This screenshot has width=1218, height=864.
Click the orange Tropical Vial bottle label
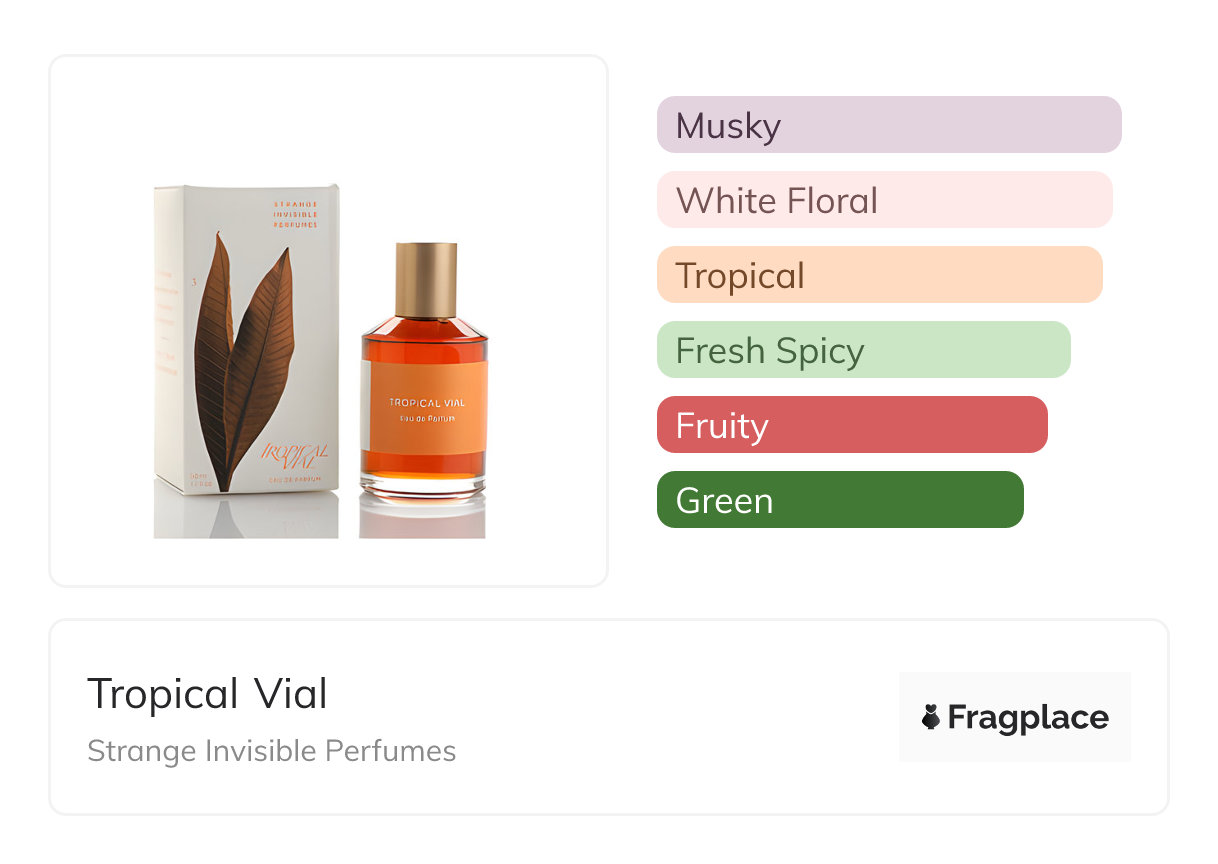[x=427, y=408]
